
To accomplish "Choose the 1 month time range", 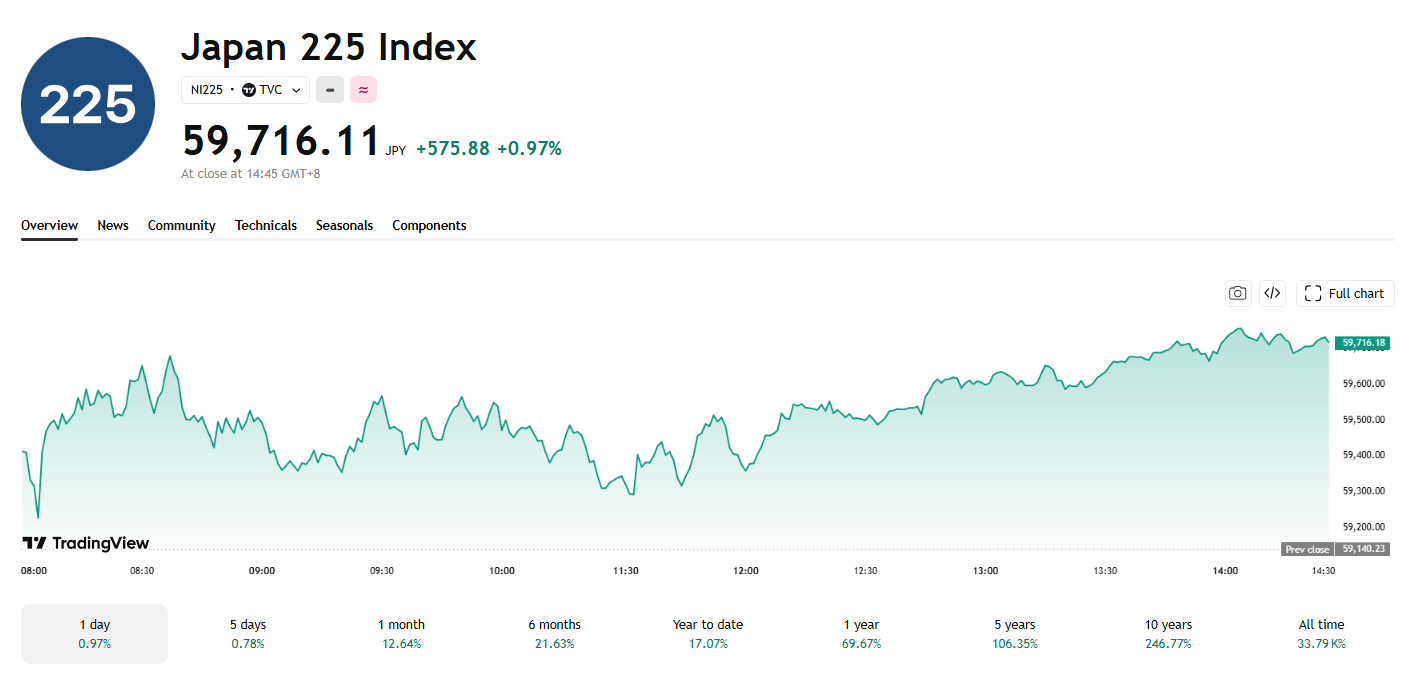I will pos(401,633).
